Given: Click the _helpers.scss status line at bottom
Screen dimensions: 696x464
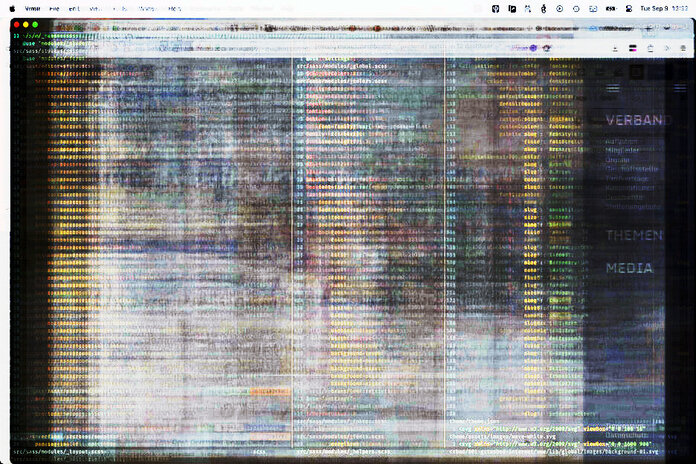Looking at the screenshot, I should coord(340,449).
